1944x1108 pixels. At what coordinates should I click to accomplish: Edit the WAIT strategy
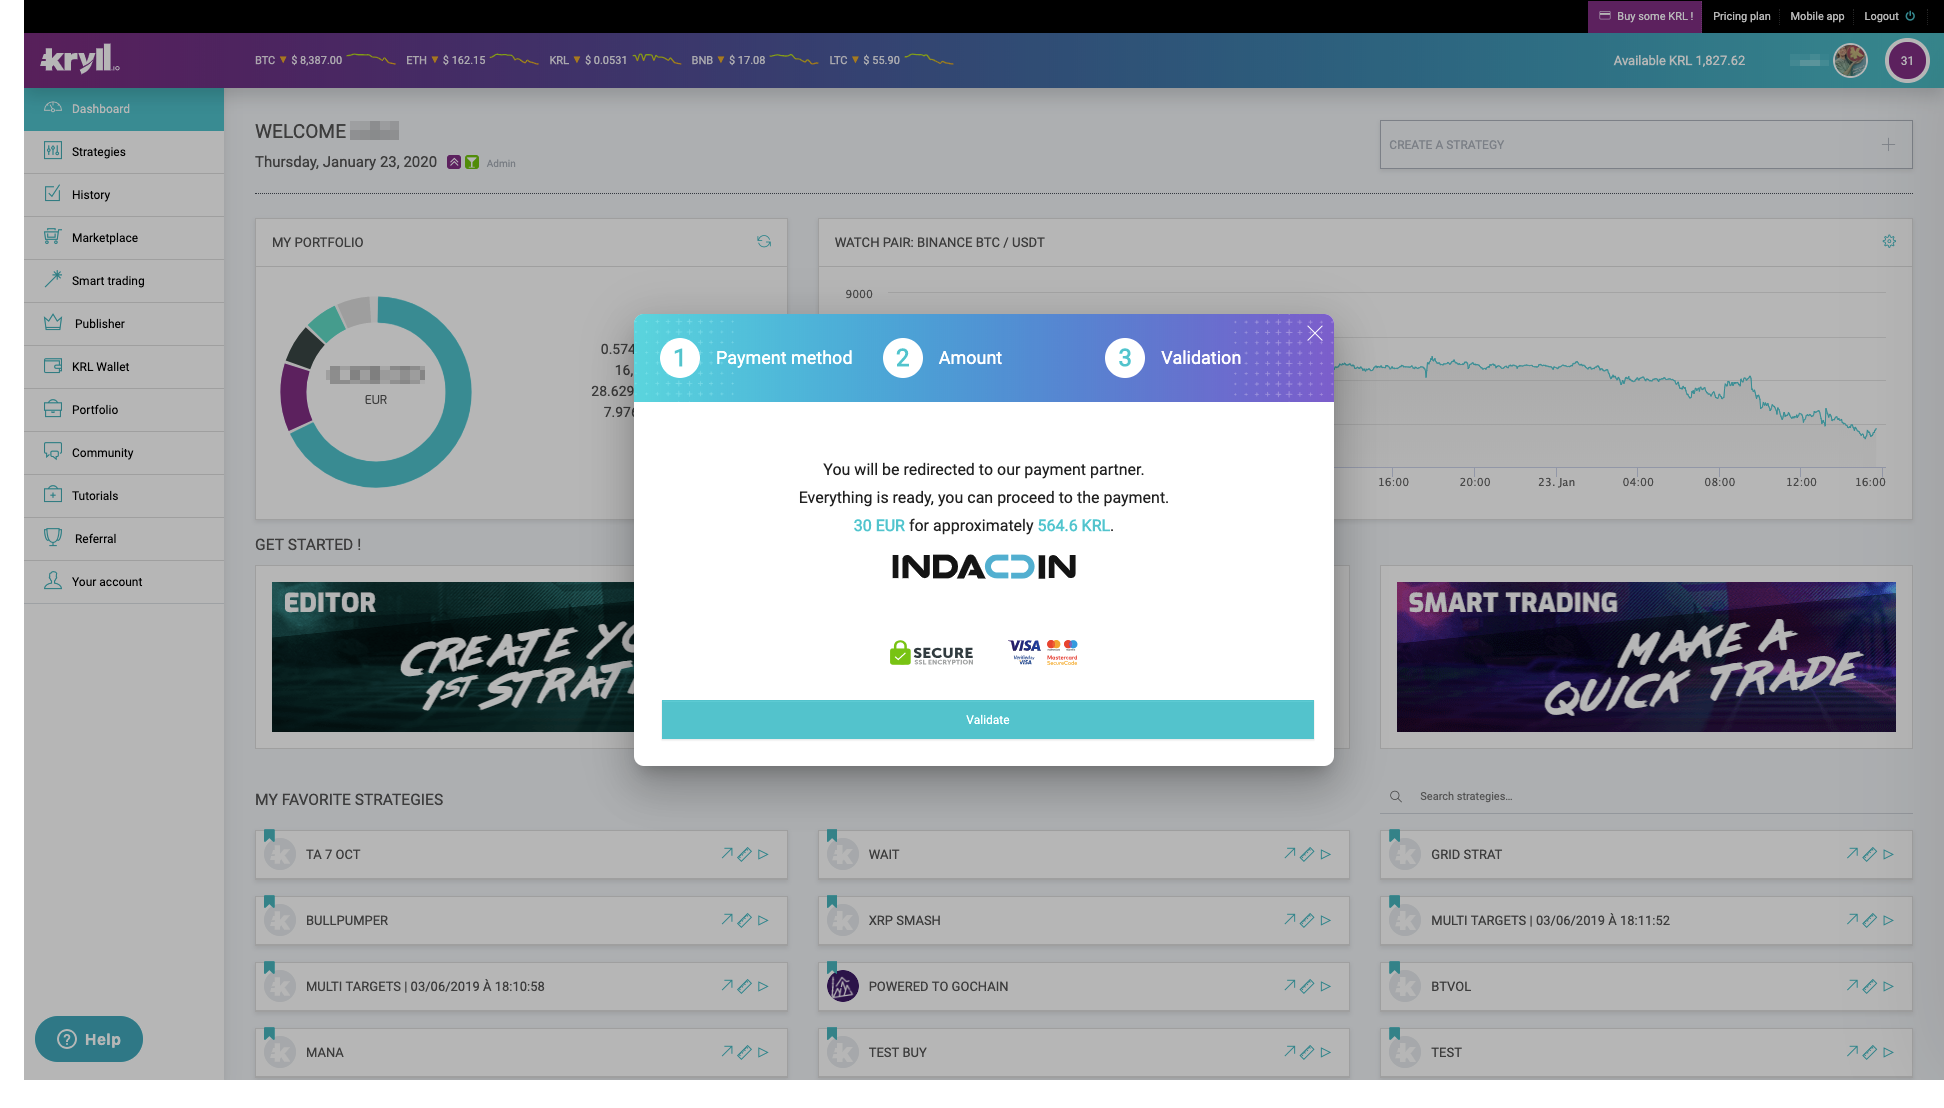(1307, 854)
